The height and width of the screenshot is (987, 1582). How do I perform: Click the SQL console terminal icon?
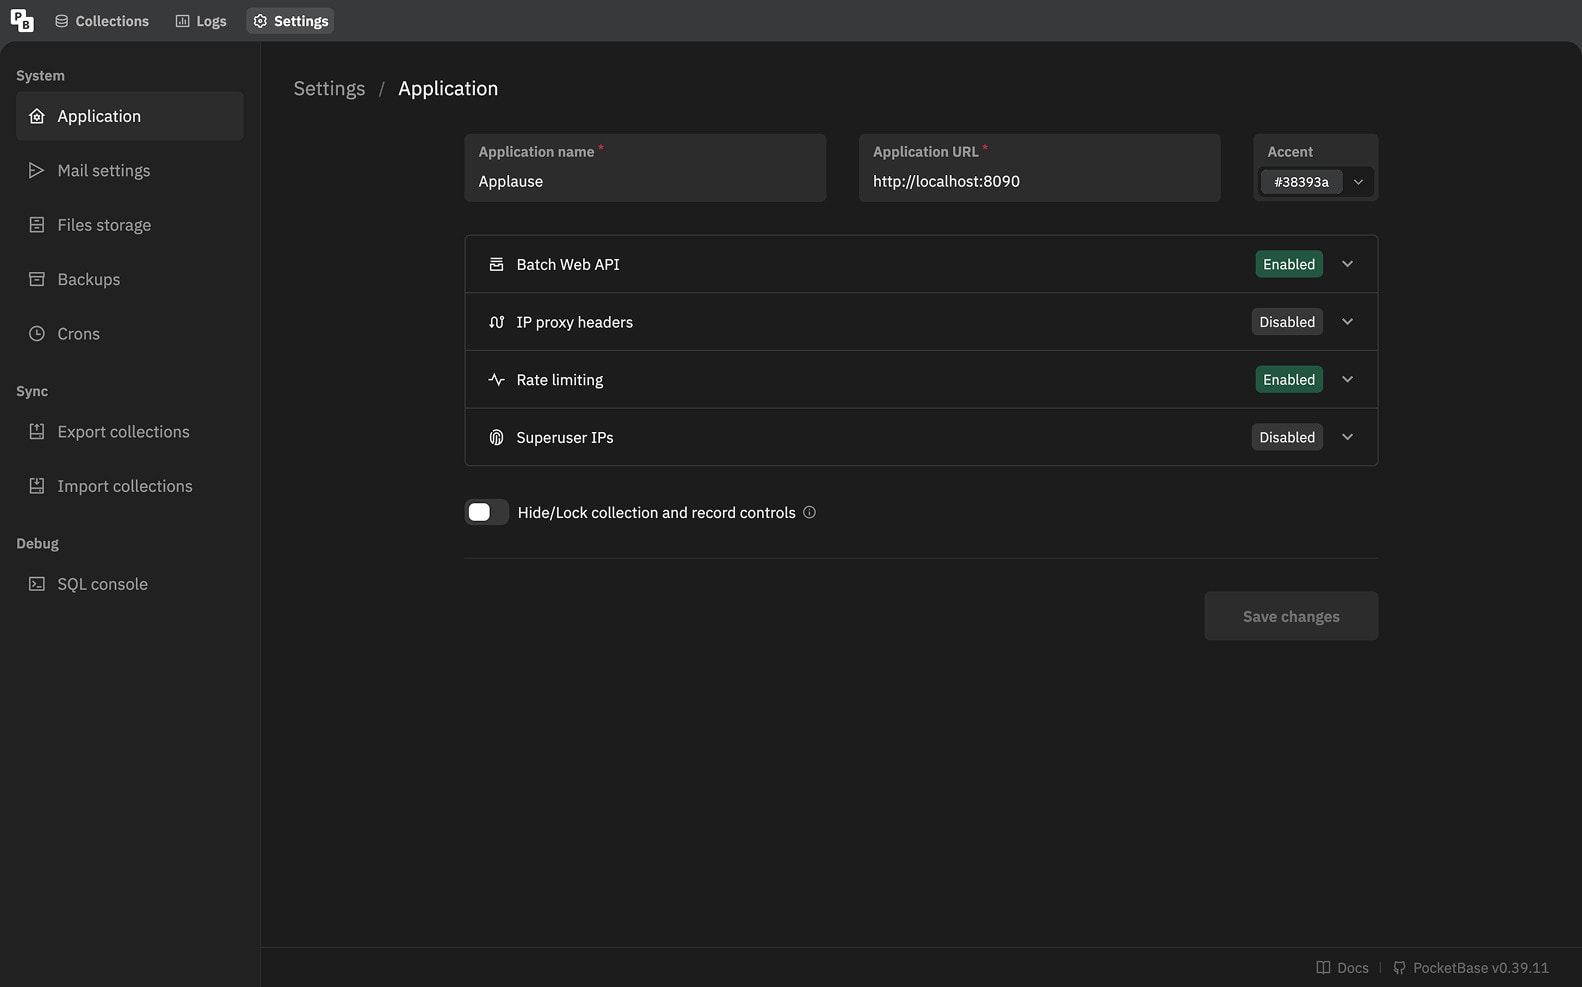37,584
